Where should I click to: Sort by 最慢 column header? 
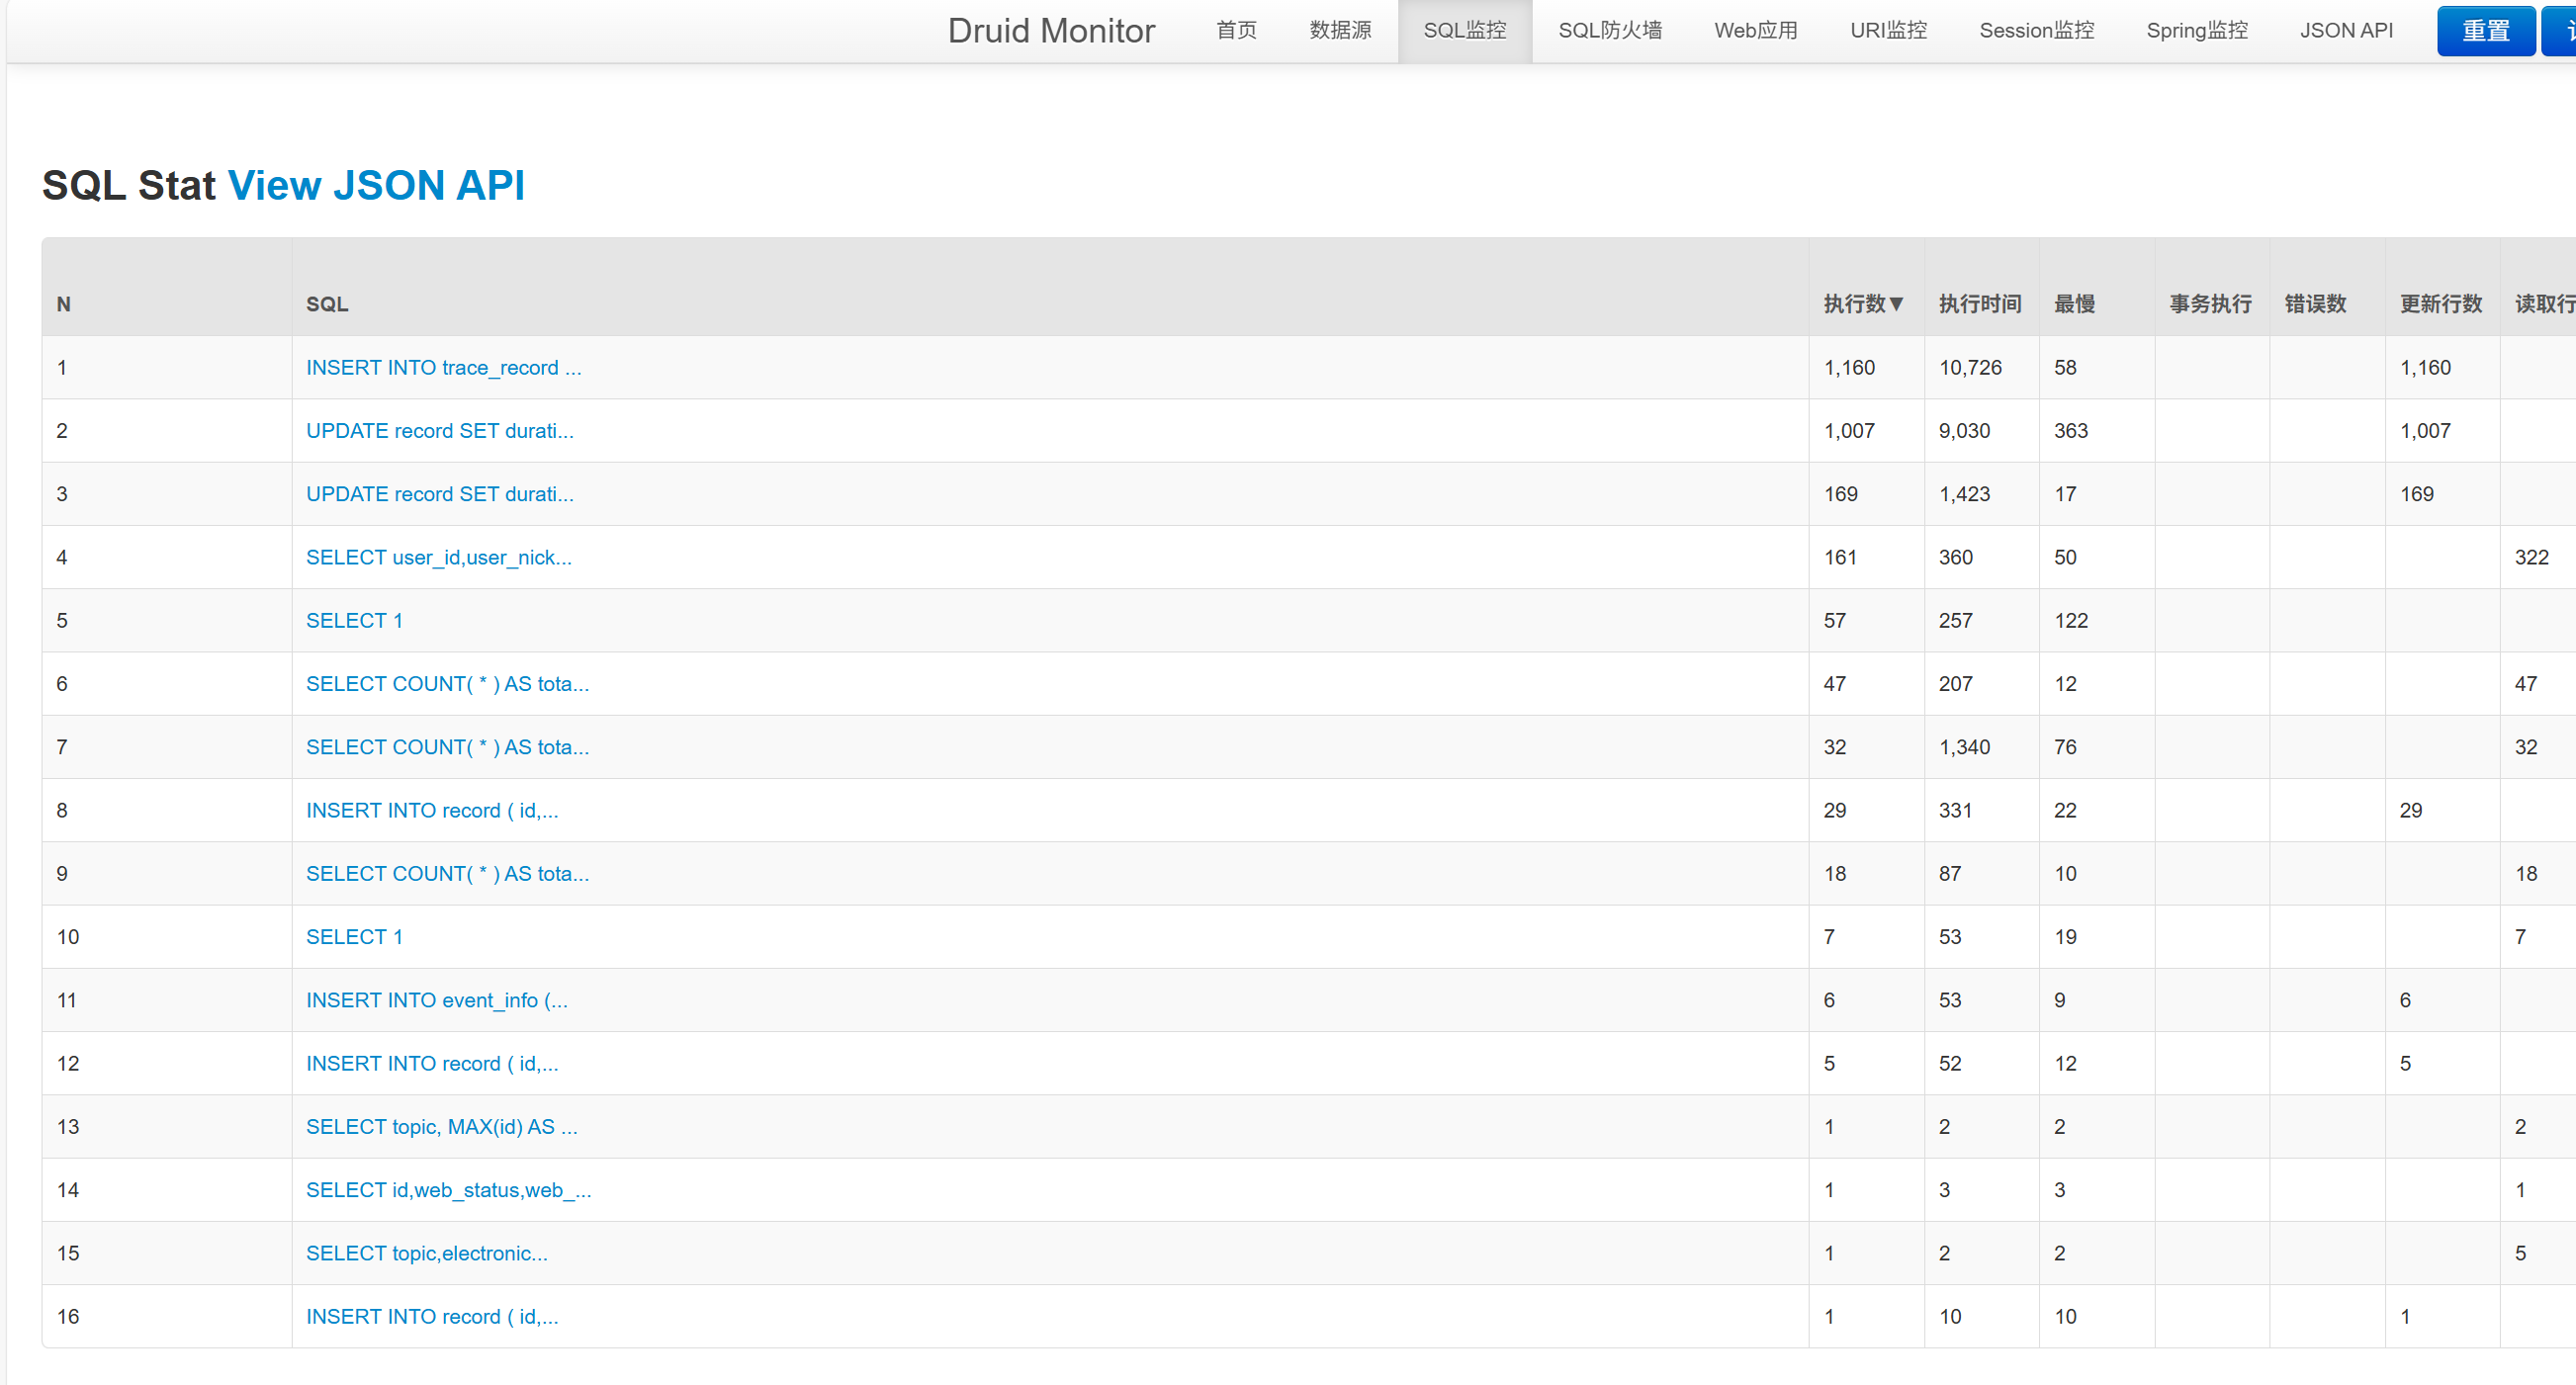(2074, 304)
